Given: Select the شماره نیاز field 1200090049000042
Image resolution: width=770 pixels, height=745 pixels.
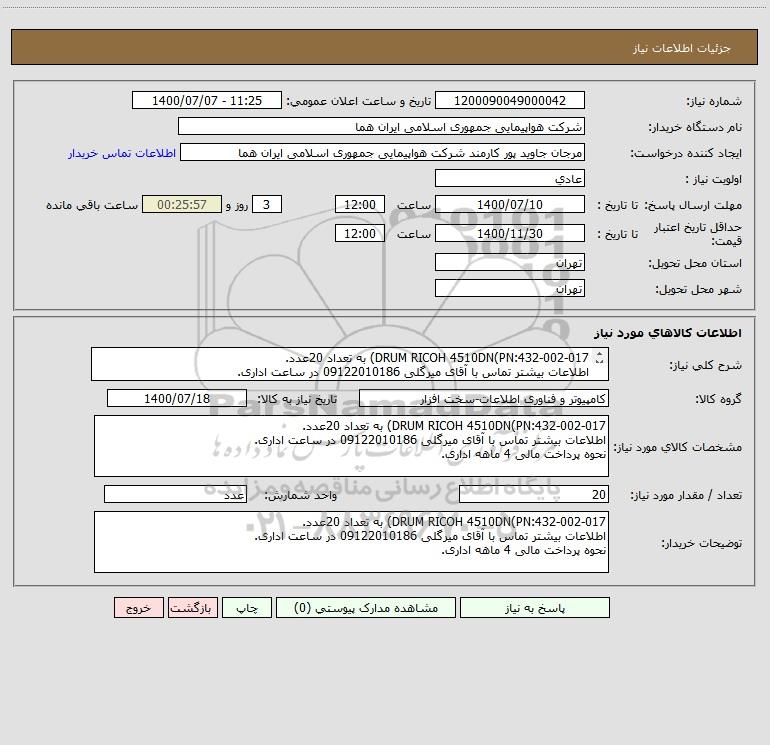Looking at the screenshot, I should 510,100.
